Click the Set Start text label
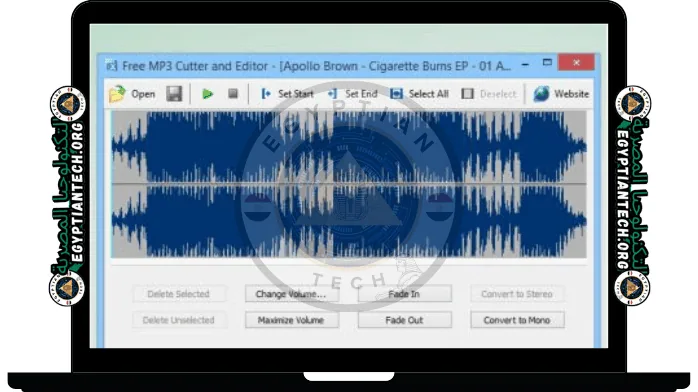The image size is (698, 392). coord(296,94)
